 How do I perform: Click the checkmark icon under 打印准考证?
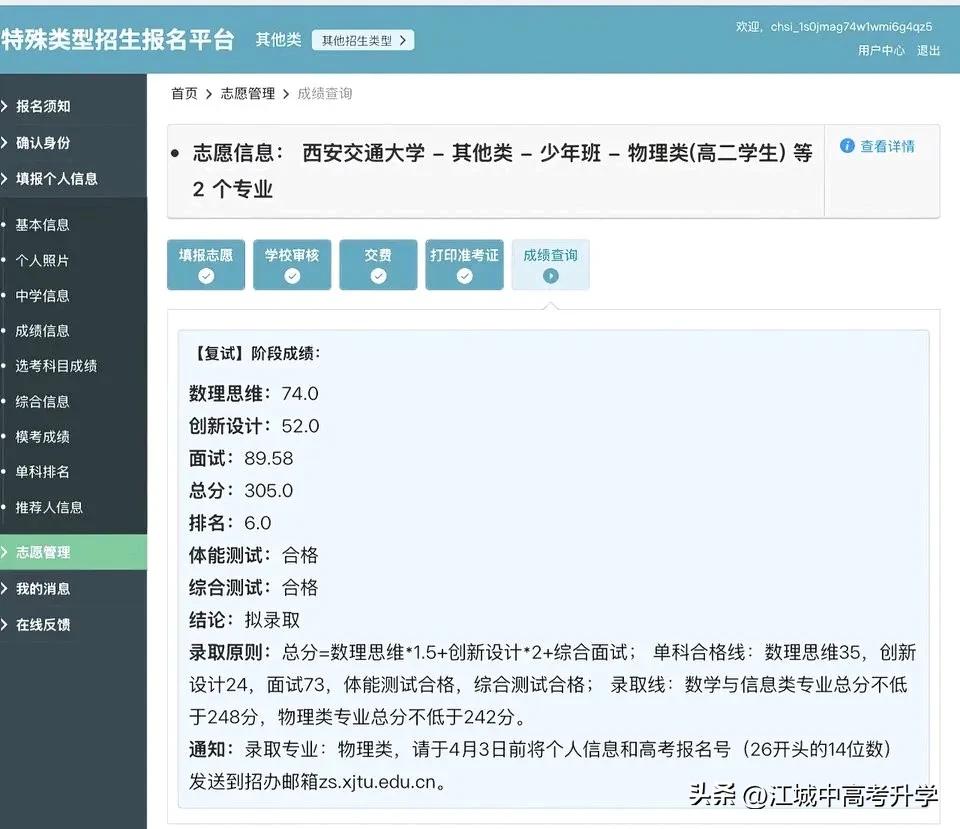[465, 276]
